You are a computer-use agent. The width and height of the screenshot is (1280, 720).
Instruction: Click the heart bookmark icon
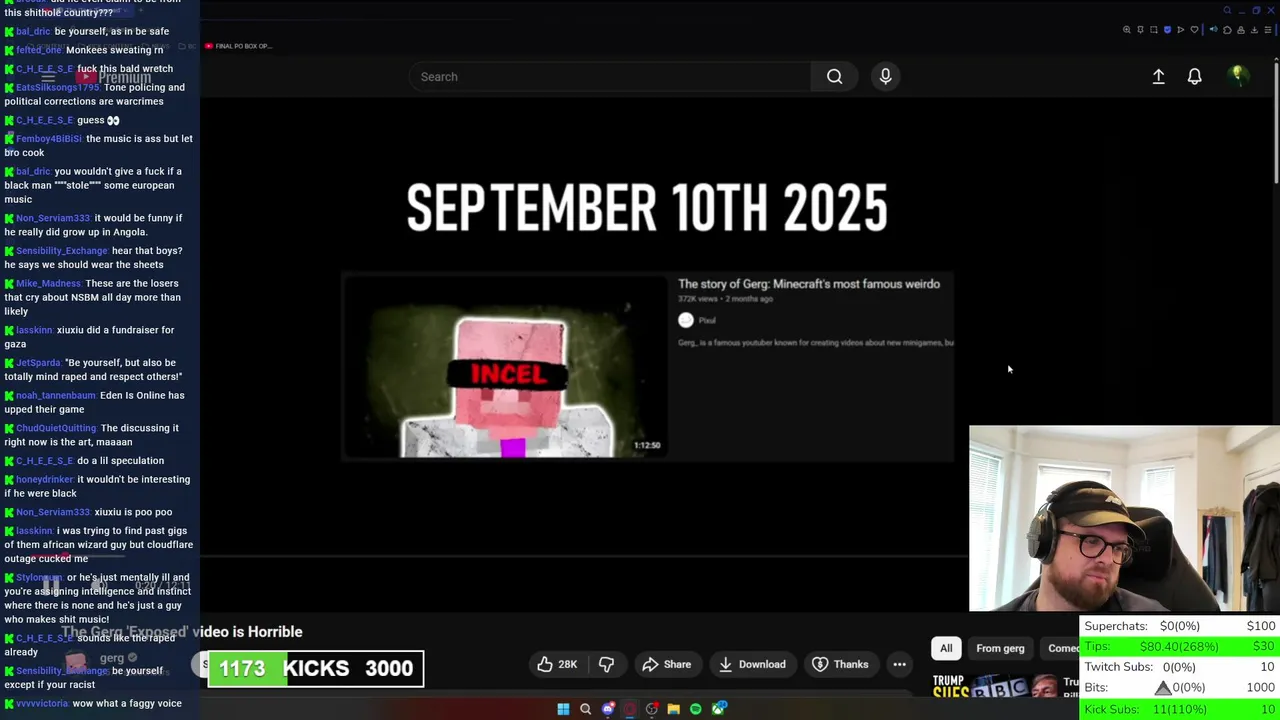pyautogui.click(x=1194, y=30)
